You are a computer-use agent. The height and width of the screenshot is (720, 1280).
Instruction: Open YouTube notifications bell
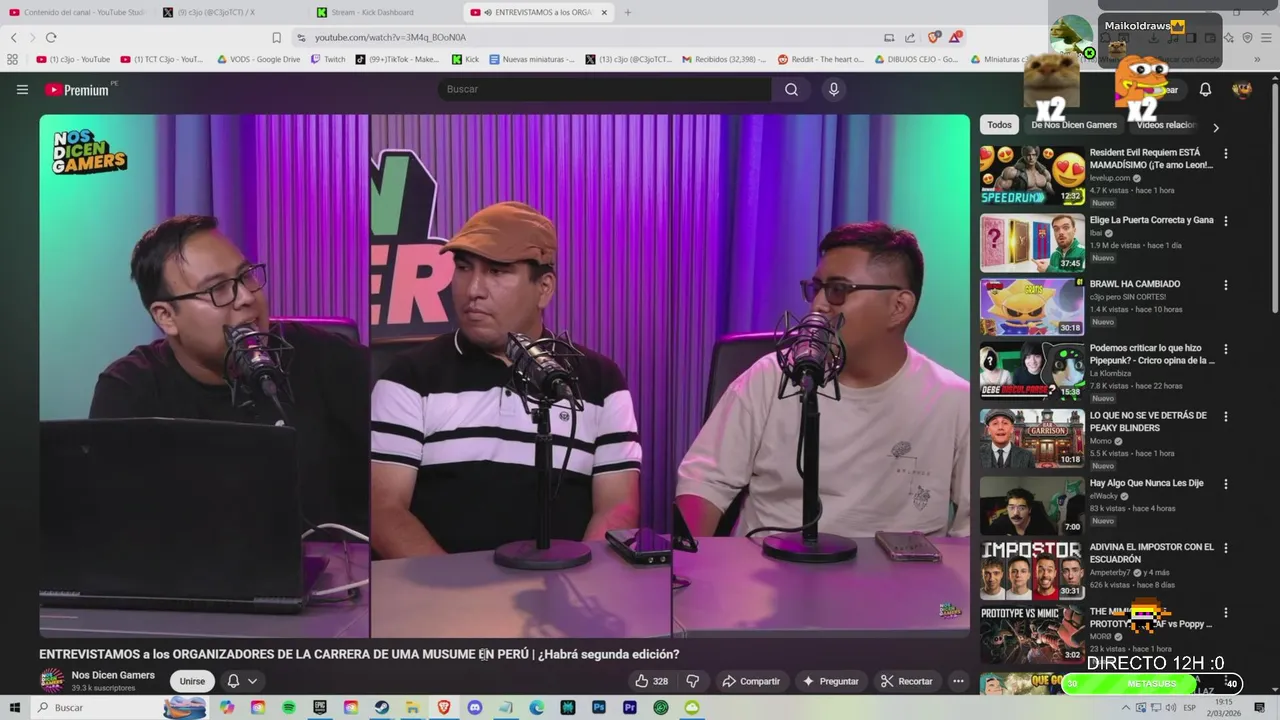(1205, 89)
